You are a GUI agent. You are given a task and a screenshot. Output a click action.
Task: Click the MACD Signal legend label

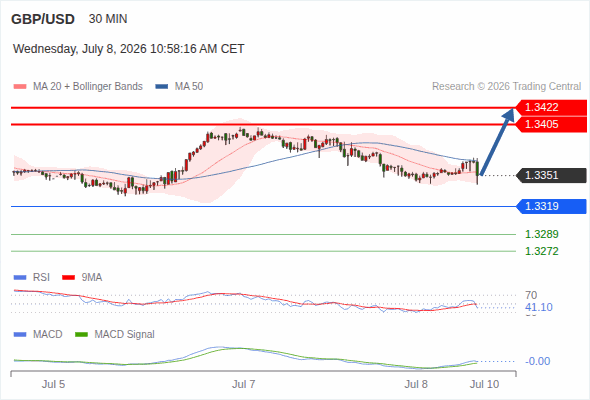[125, 334]
